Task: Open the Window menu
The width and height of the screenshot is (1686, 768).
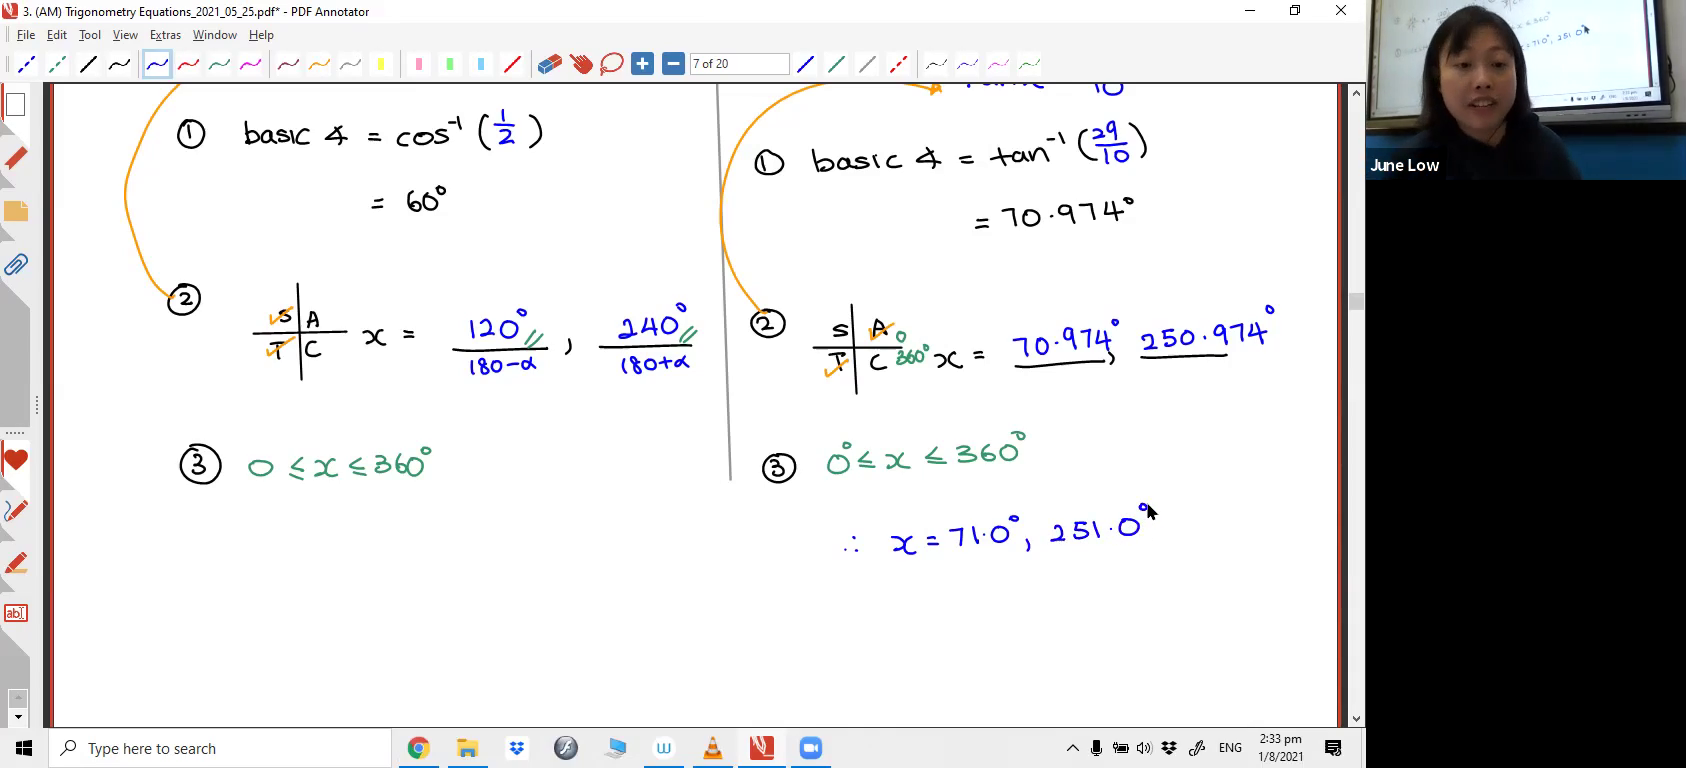Action: pyautogui.click(x=214, y=35)
